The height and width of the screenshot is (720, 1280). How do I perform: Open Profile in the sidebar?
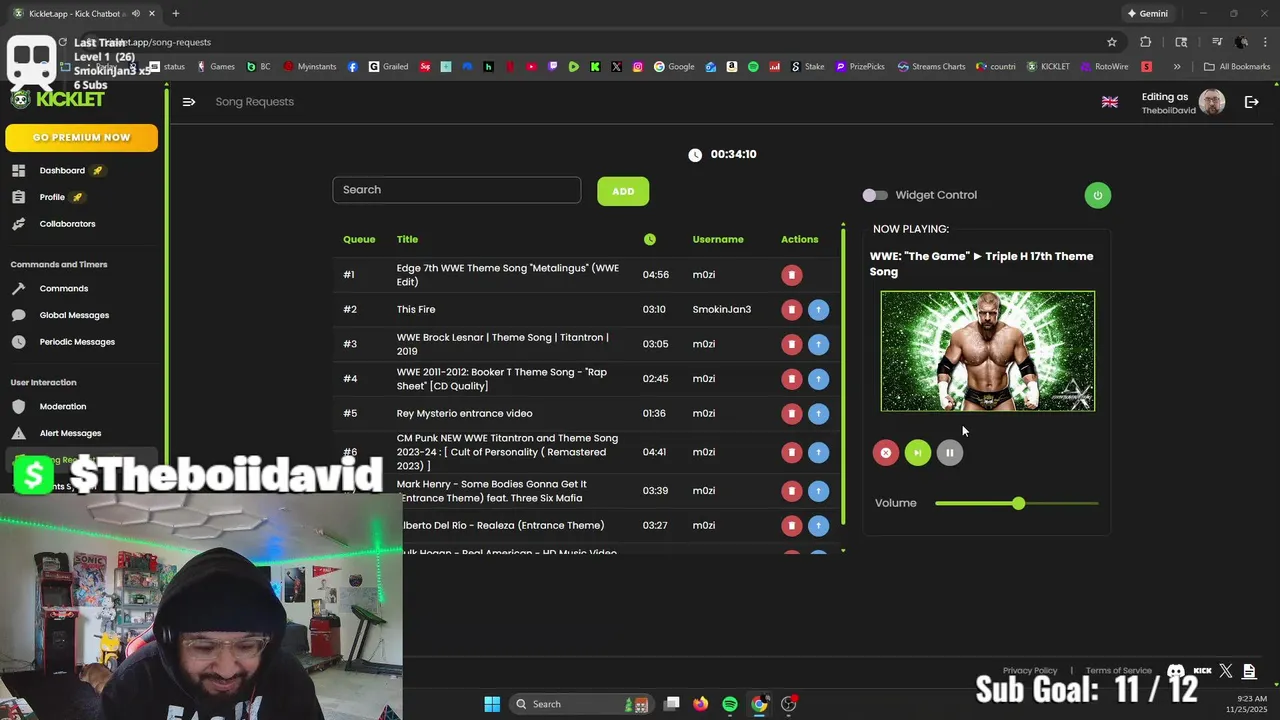52,197
